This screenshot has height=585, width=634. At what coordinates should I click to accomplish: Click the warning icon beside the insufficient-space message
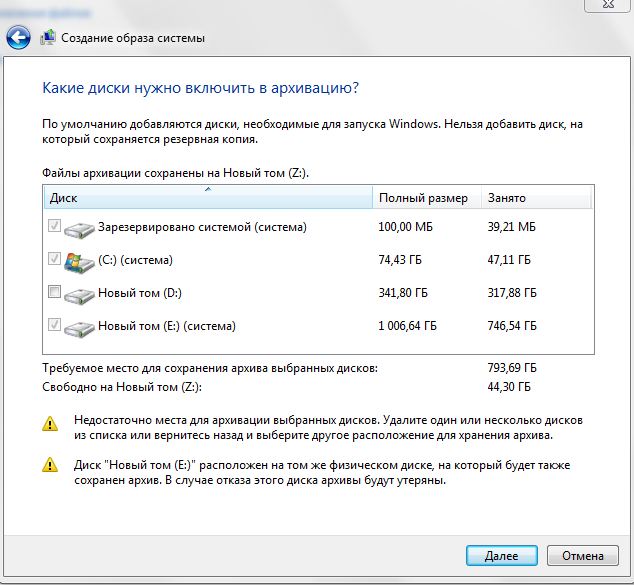50,423
